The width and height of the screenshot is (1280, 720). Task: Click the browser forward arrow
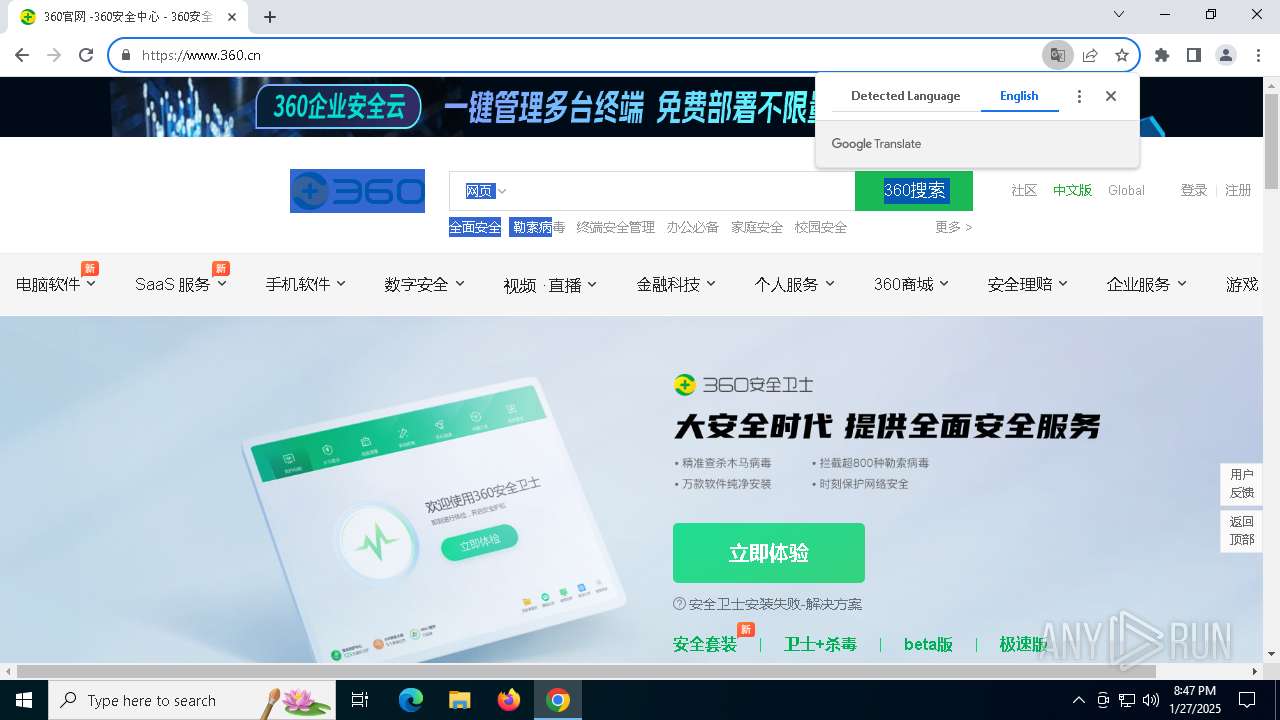coord(54,55)
